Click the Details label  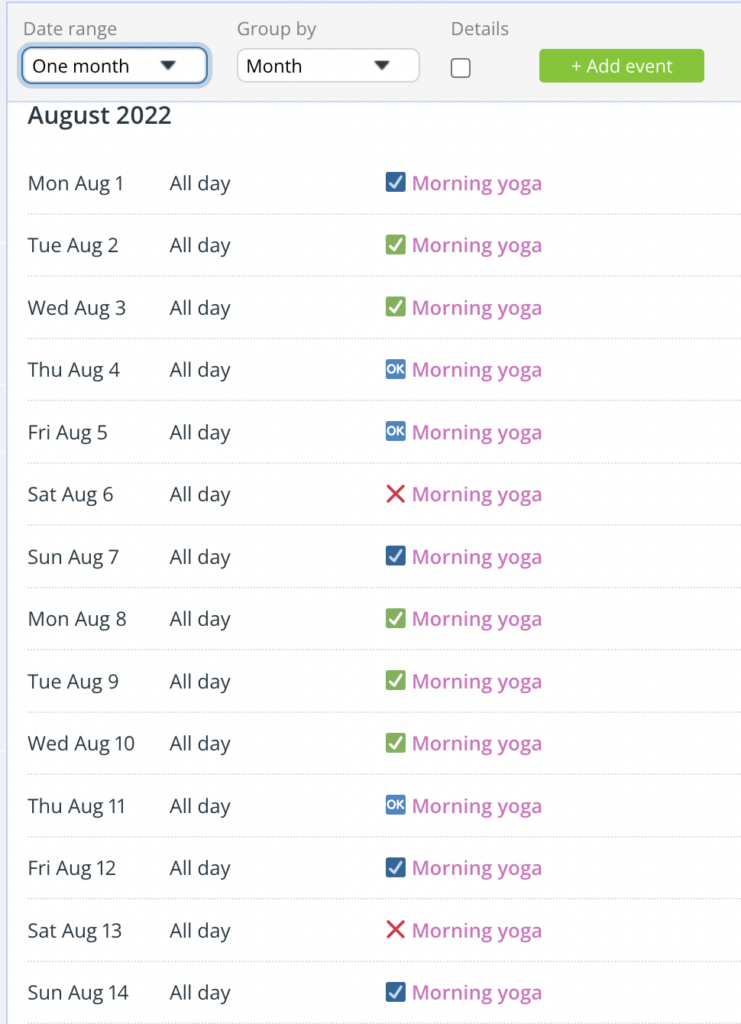[x=479, y=29]
